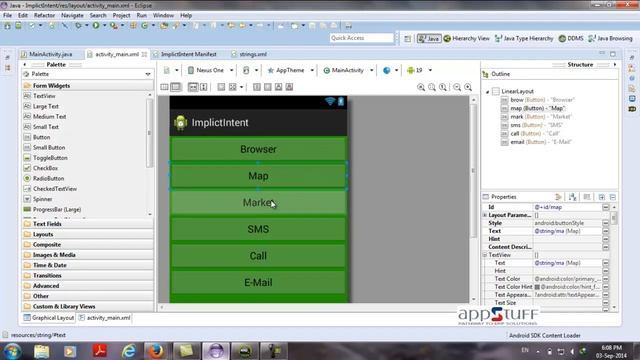640x360 pixels.
Task: Open the File menu
Action: 7,16
